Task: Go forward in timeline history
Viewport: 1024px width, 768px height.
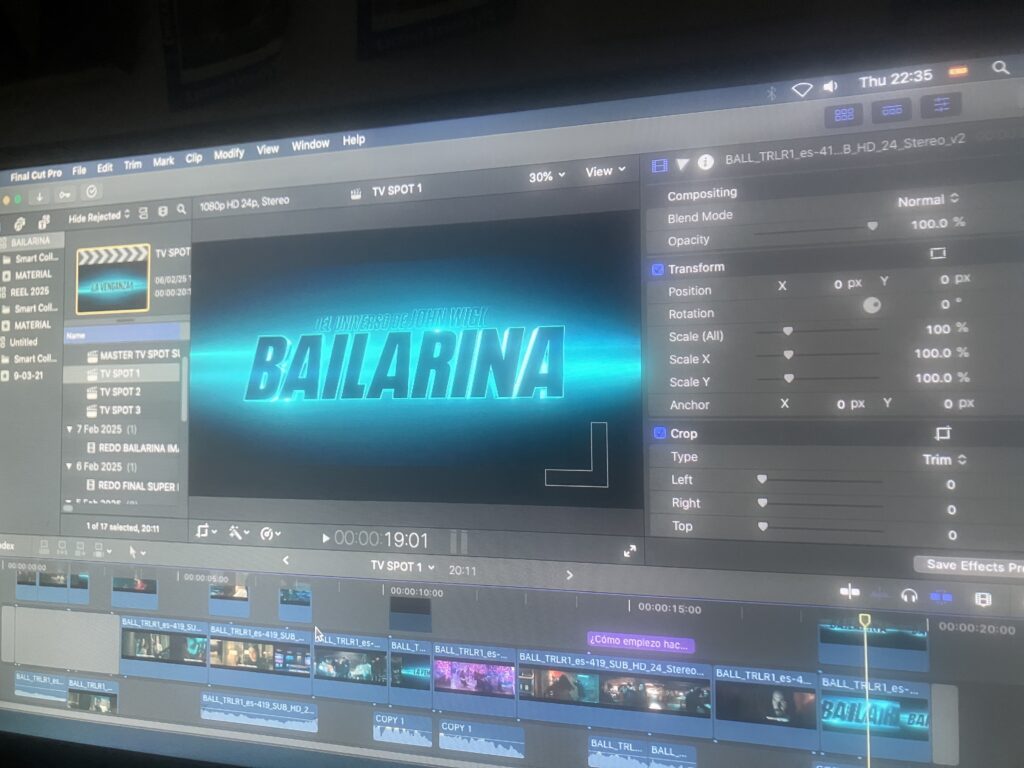Action: 569,575
